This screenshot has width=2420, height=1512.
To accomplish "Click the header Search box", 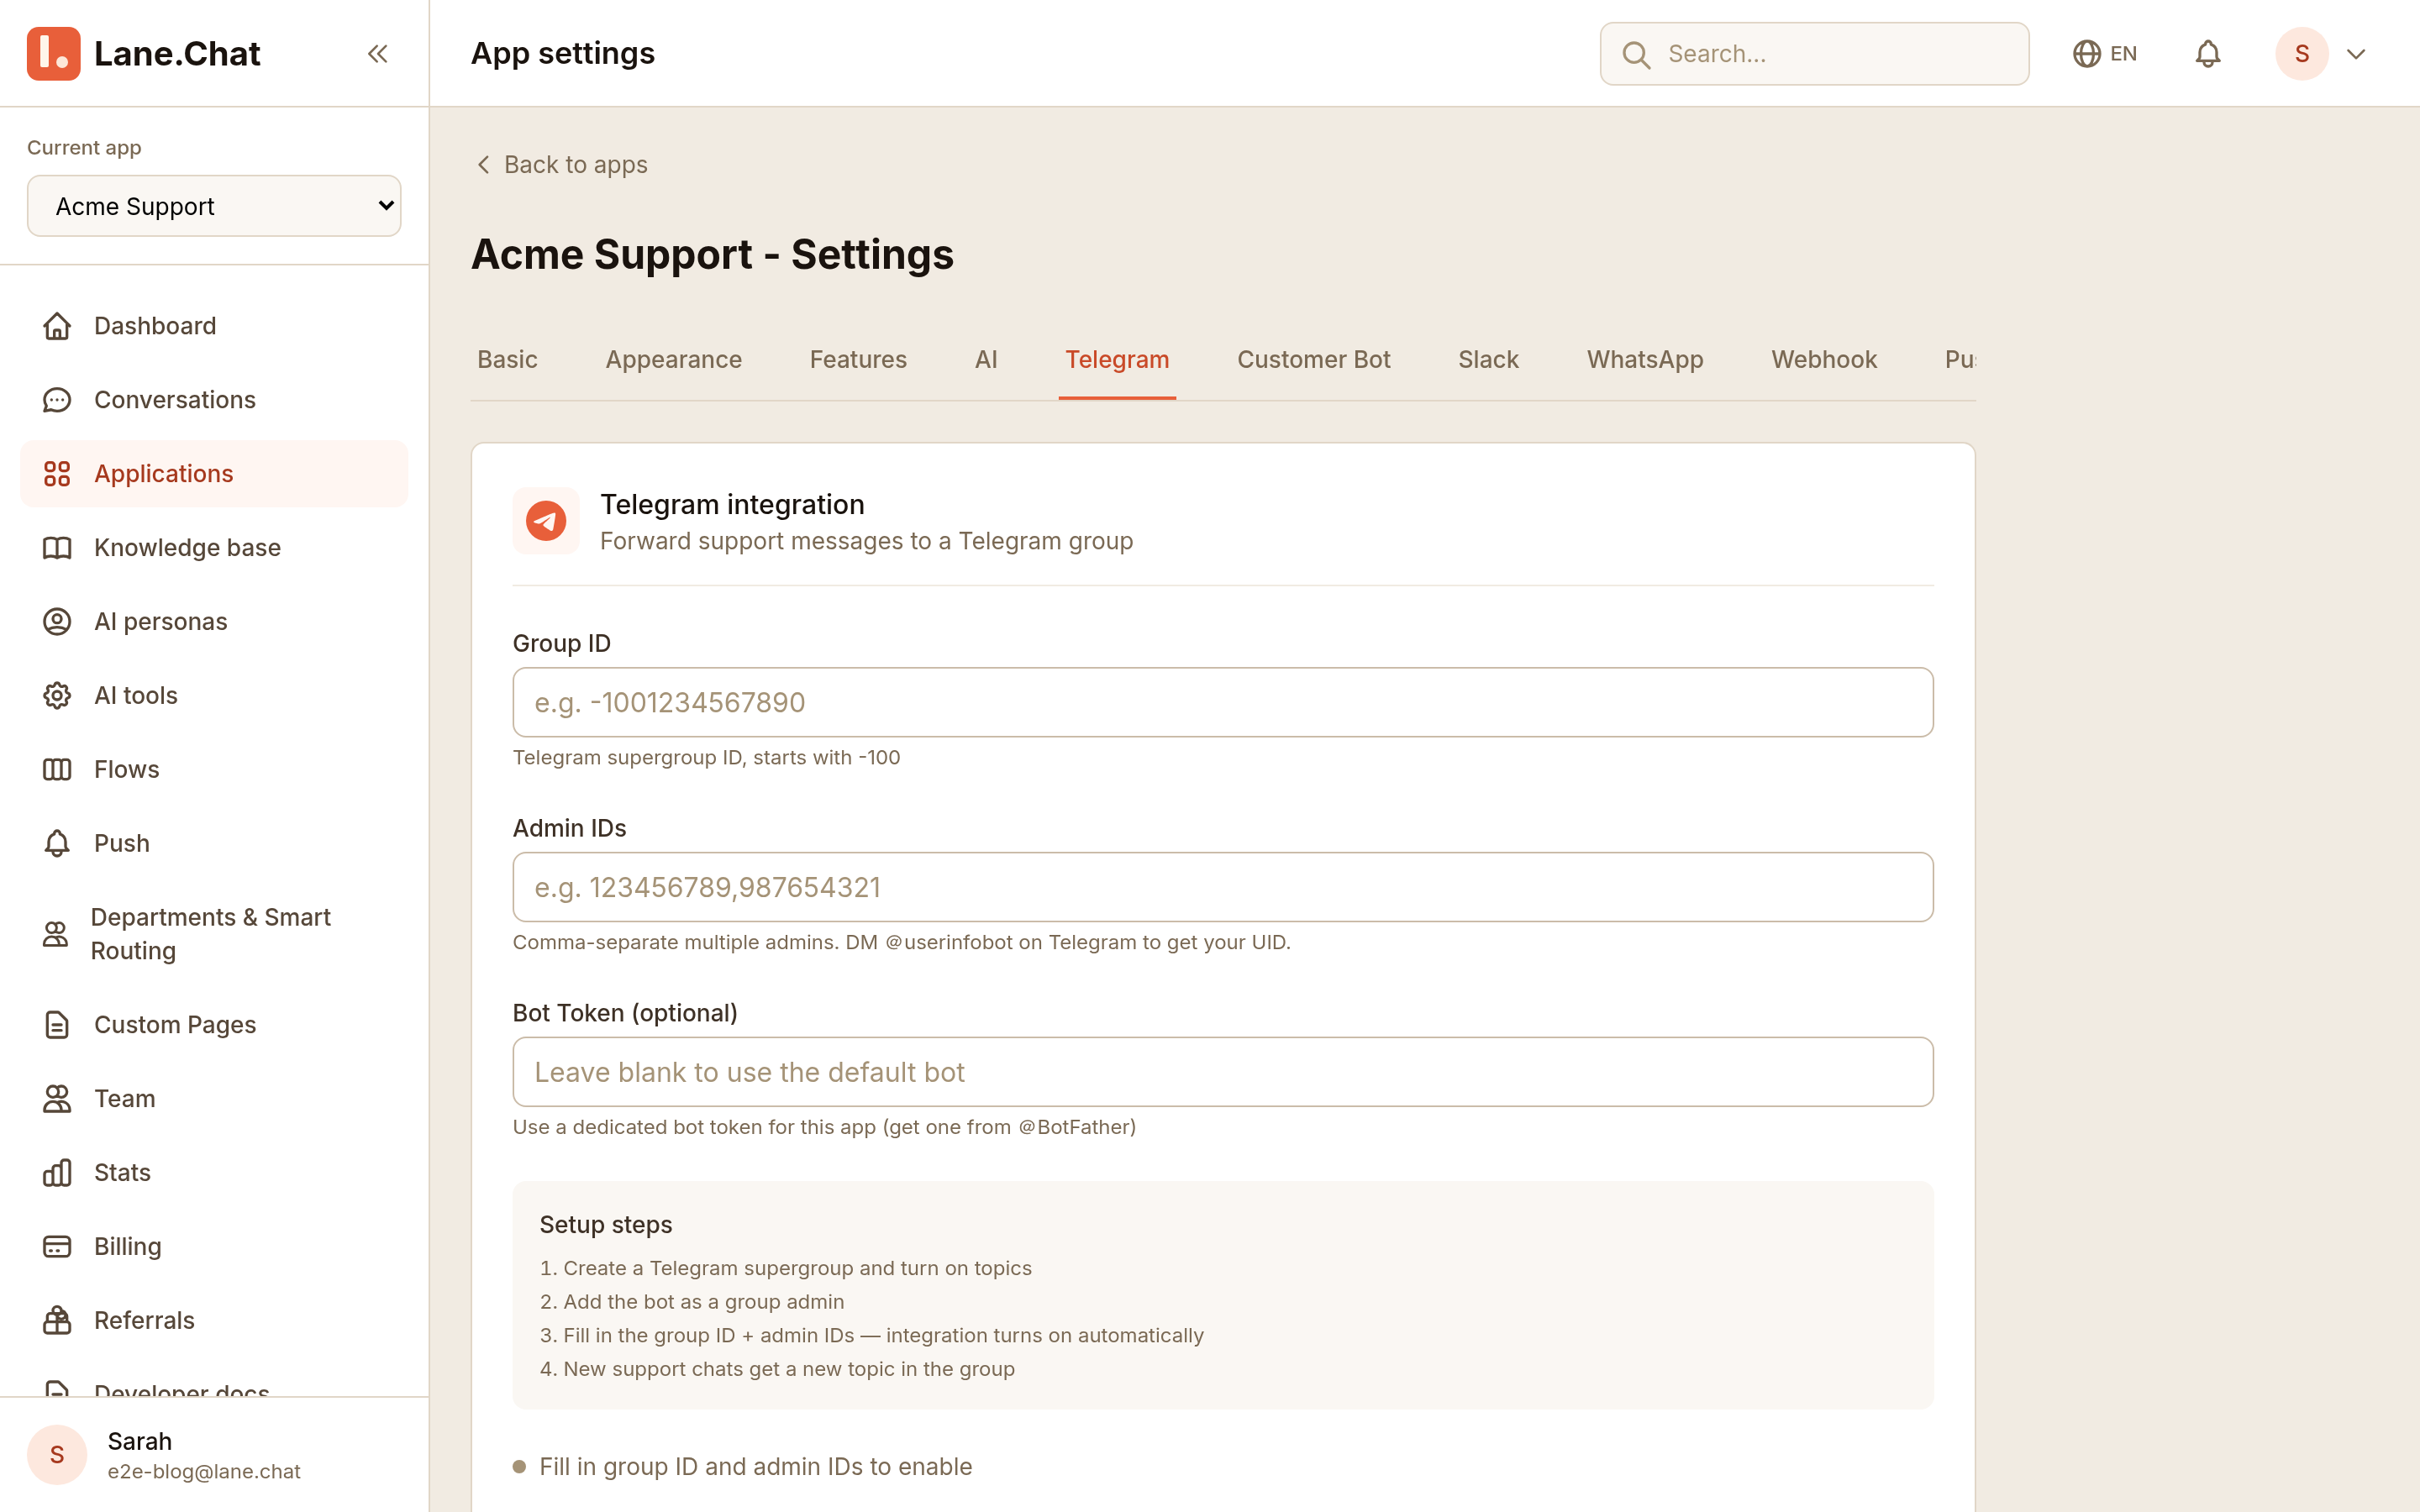I will (x=1814, y=54).
